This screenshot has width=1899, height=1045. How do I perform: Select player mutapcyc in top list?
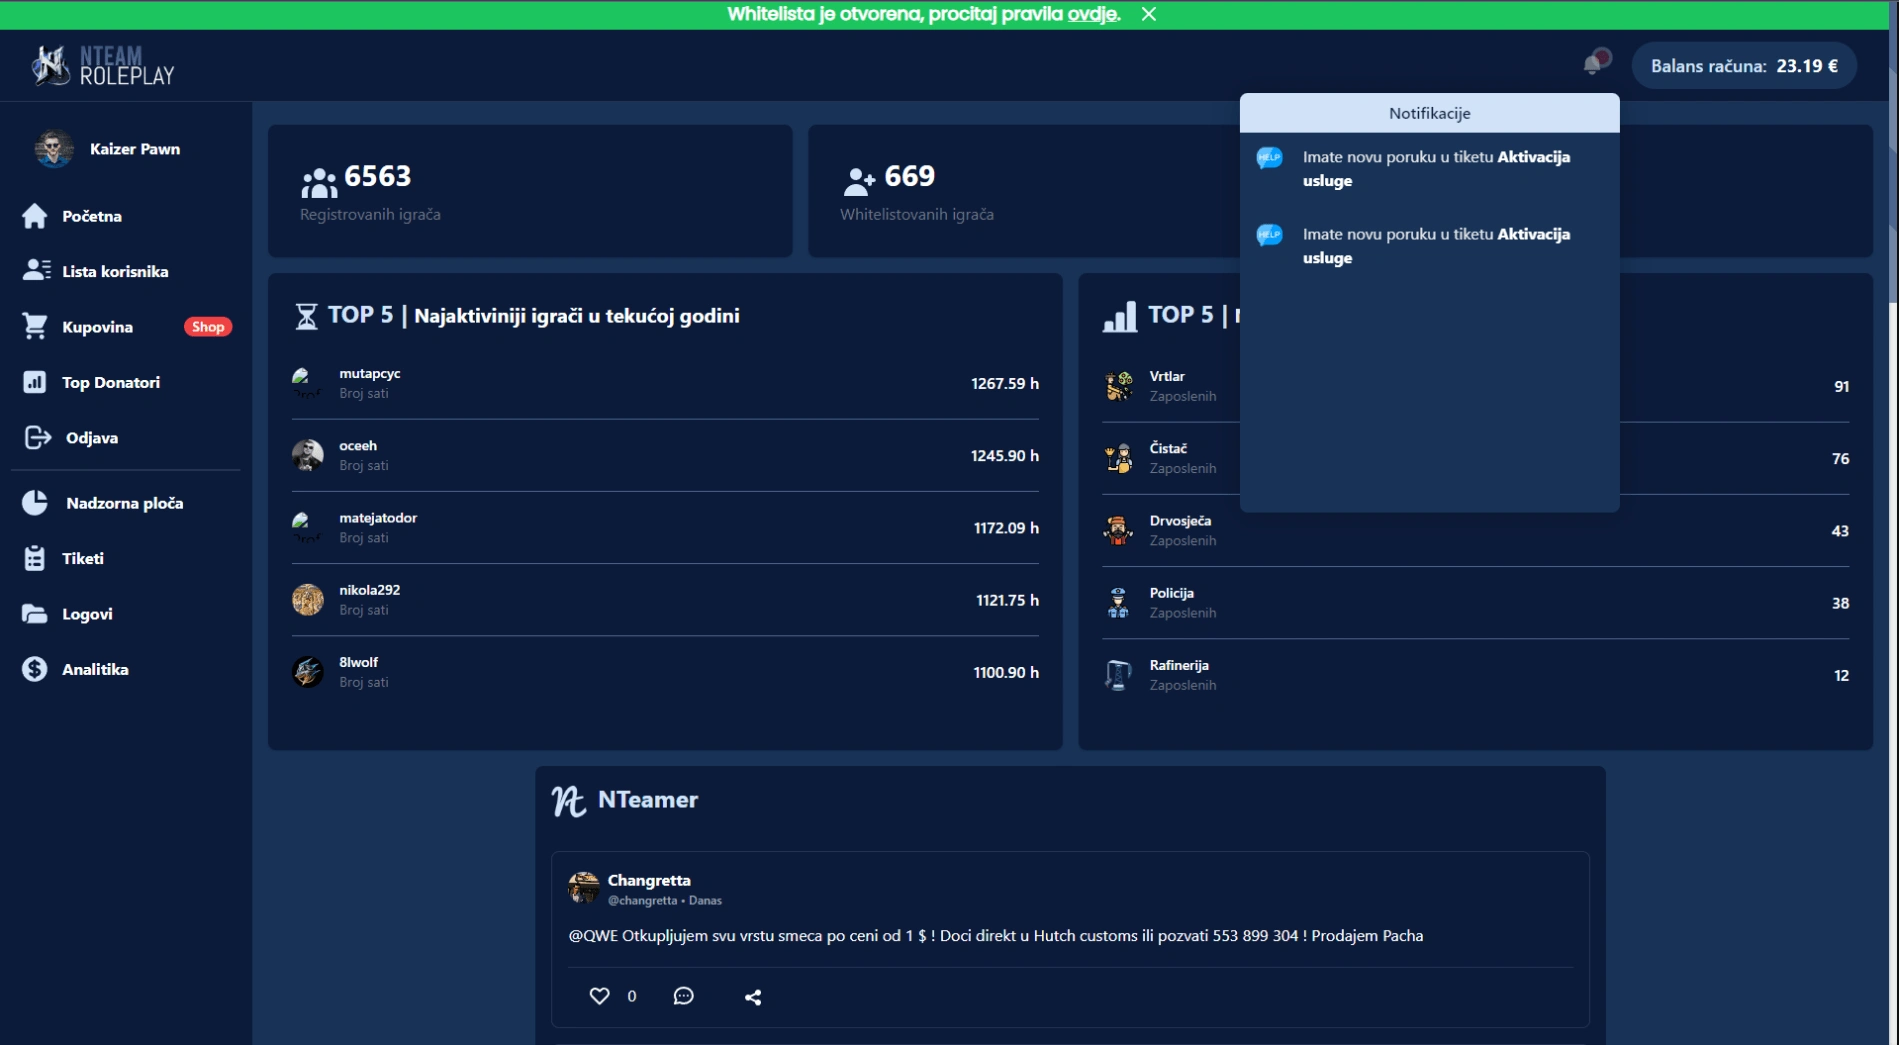click(665, 383)
